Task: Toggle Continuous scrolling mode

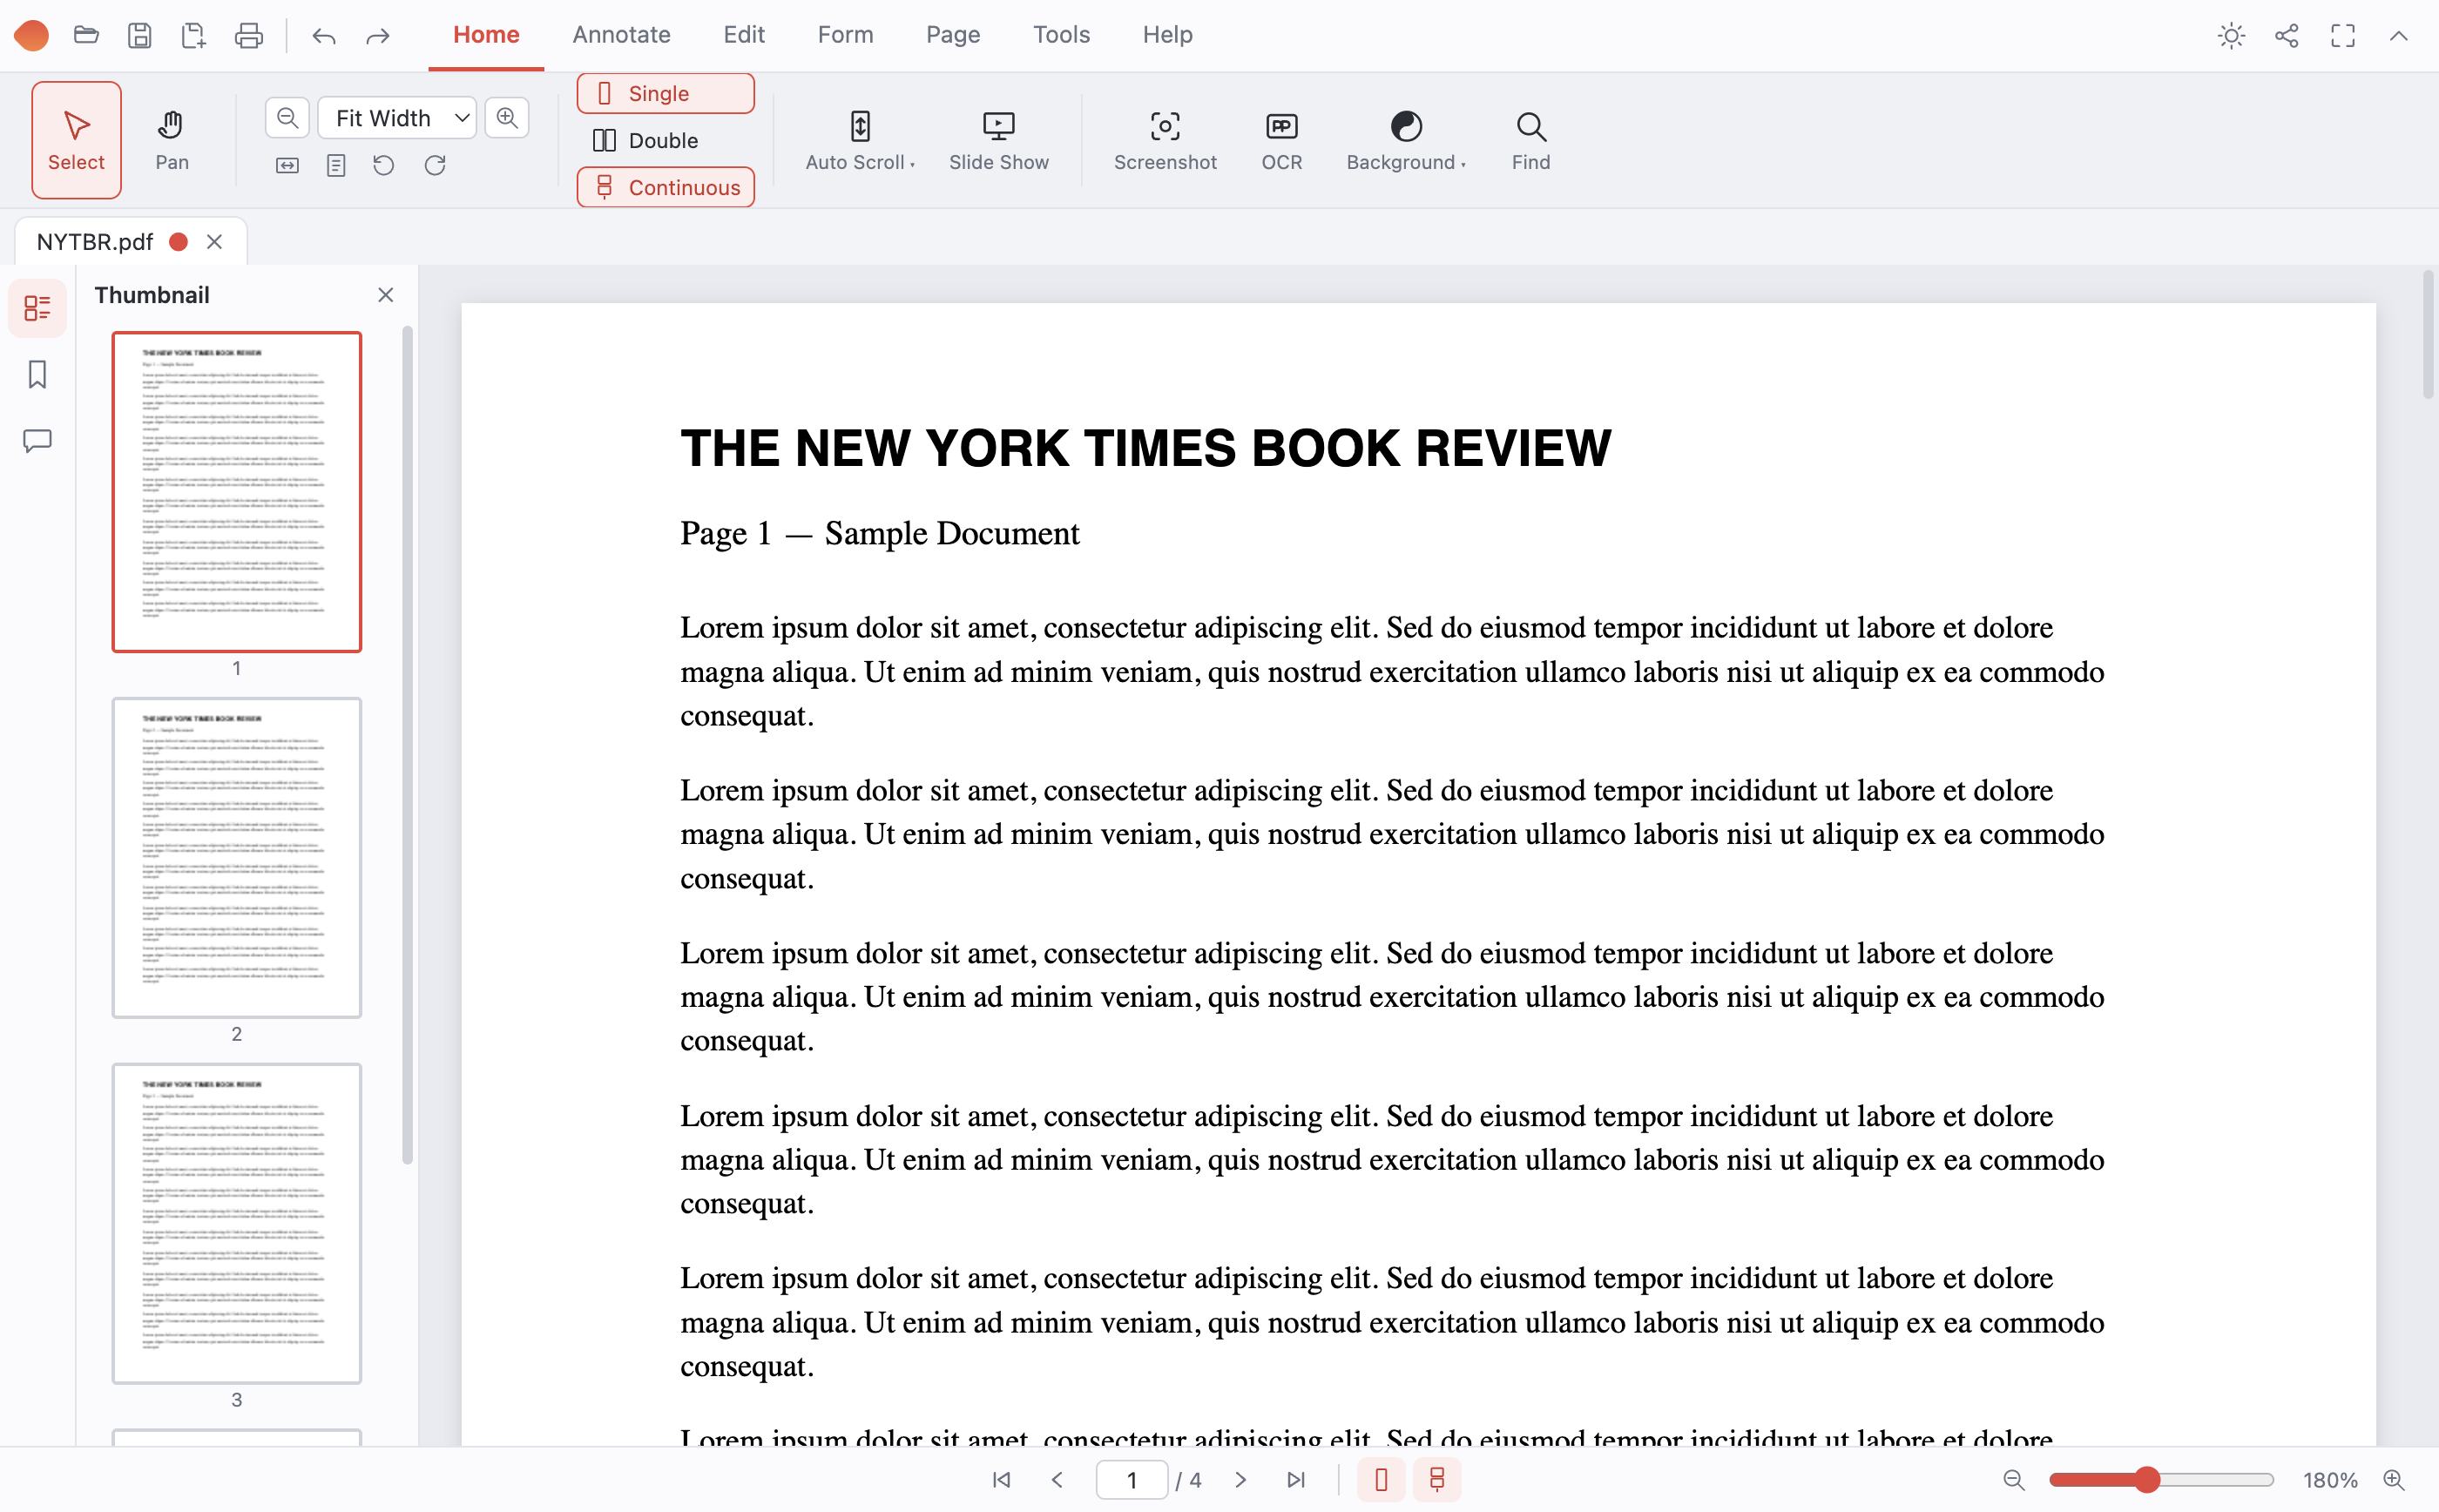Action: click(665, 187)
